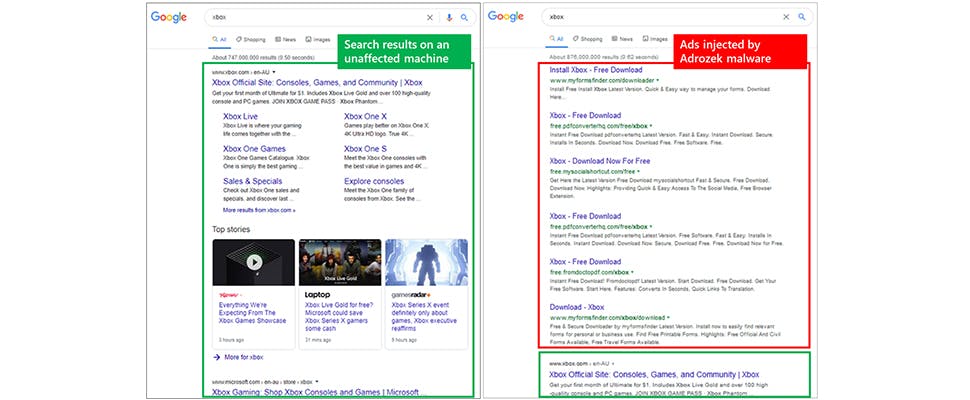Expand the dropdown arrow next to www.microsoft.com › en-au › store
The height and width of the screenshot is (400, 970).
pyautogui.click(x=317, y=382)
